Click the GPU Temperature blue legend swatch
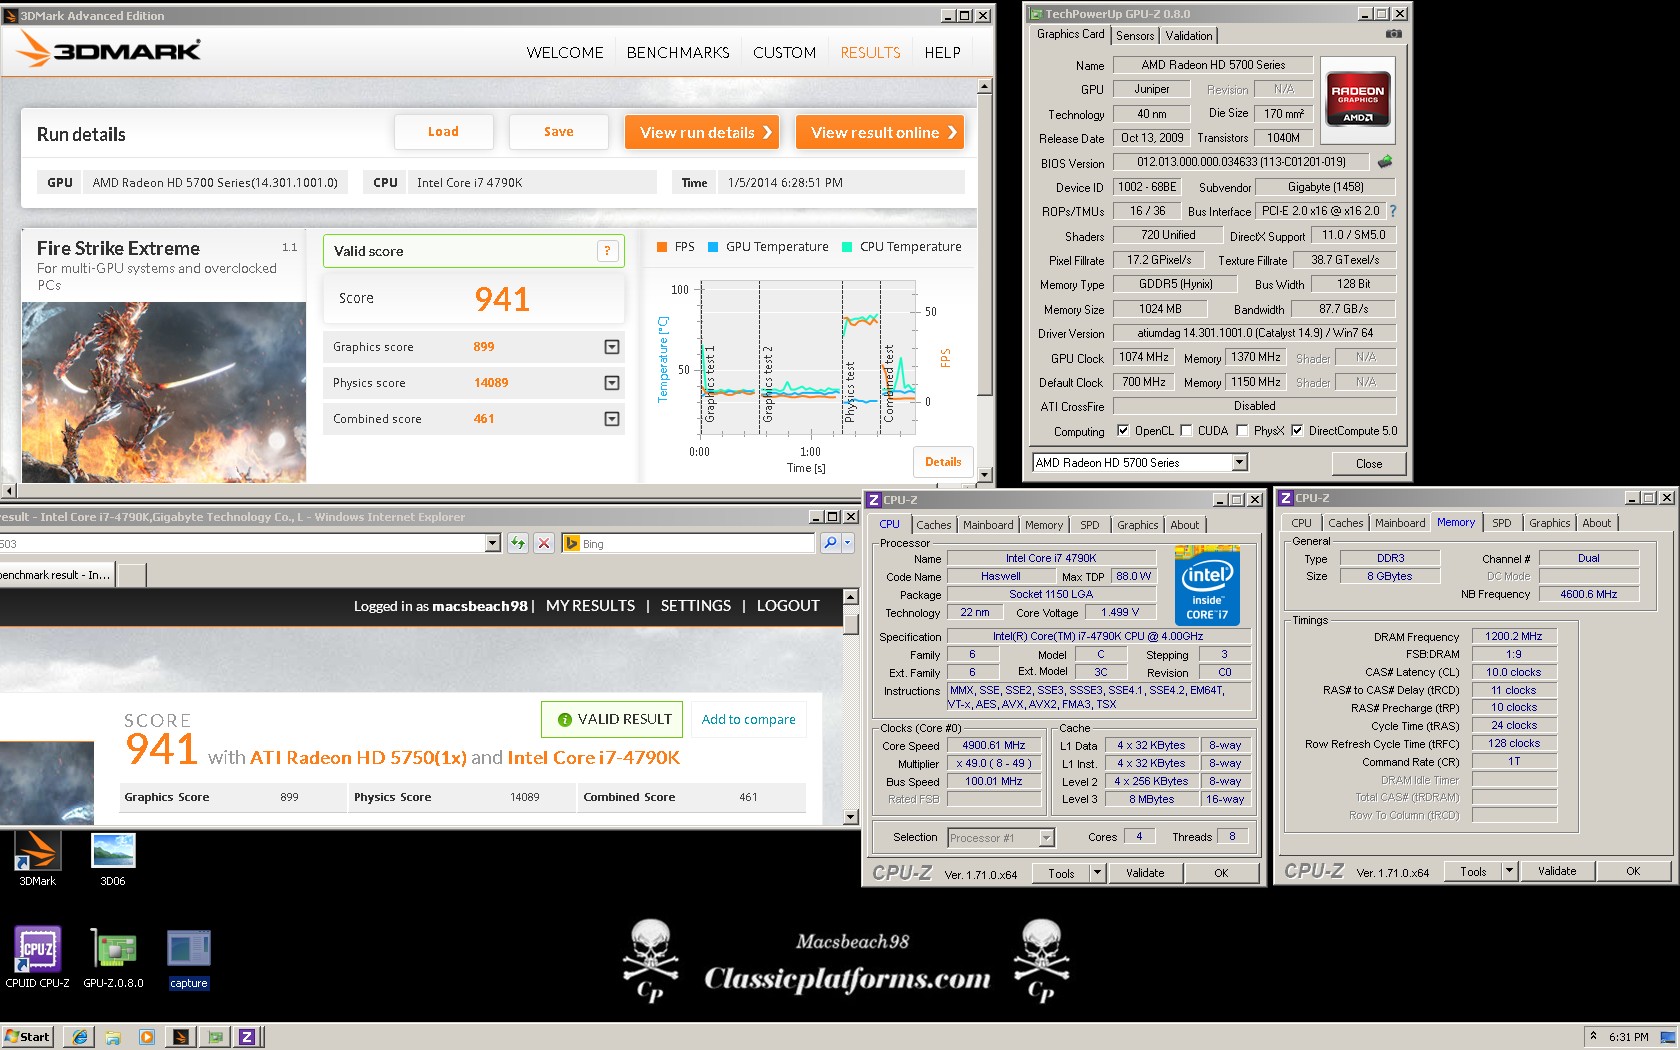This screenshot has height=1050, width=1680. point(713,247)
